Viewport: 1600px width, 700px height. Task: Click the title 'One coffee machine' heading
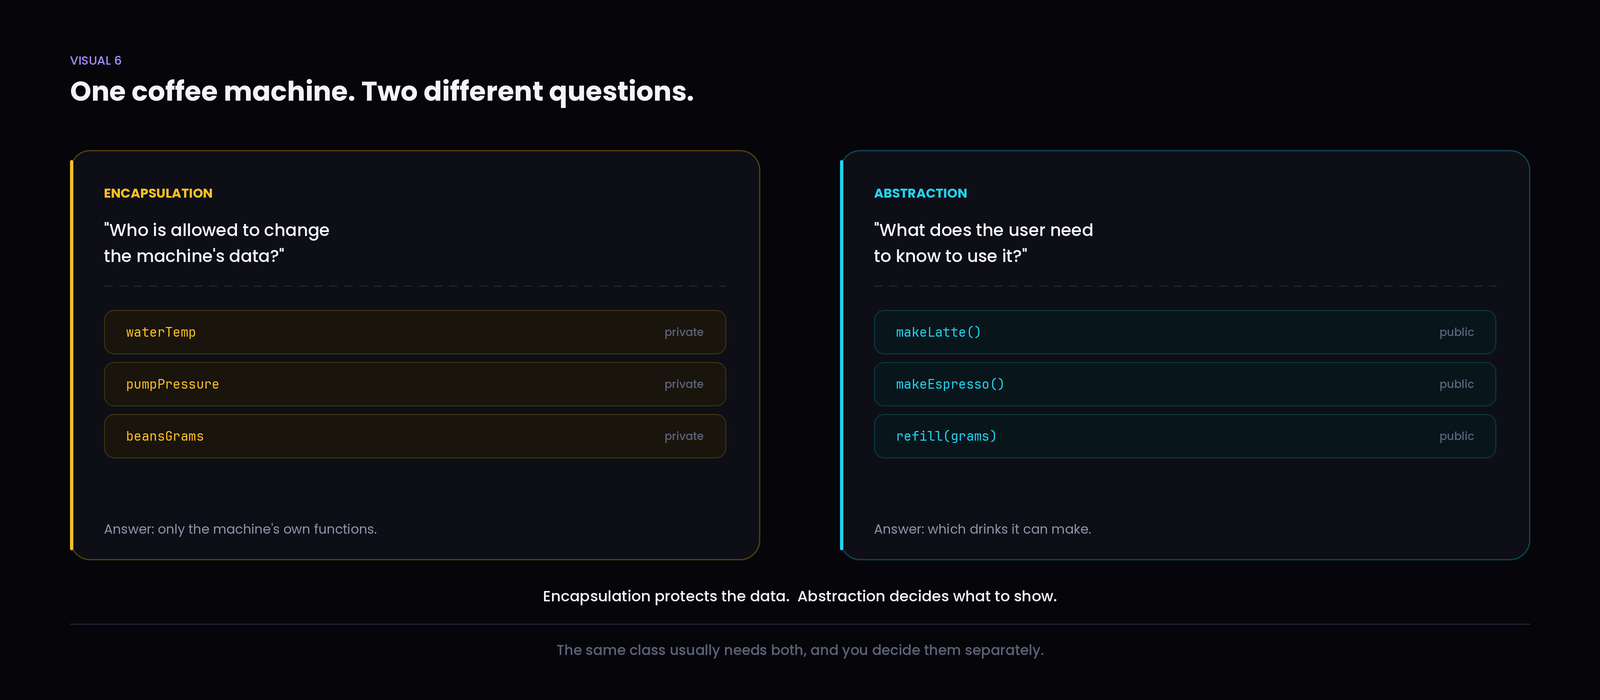(382, 92)
